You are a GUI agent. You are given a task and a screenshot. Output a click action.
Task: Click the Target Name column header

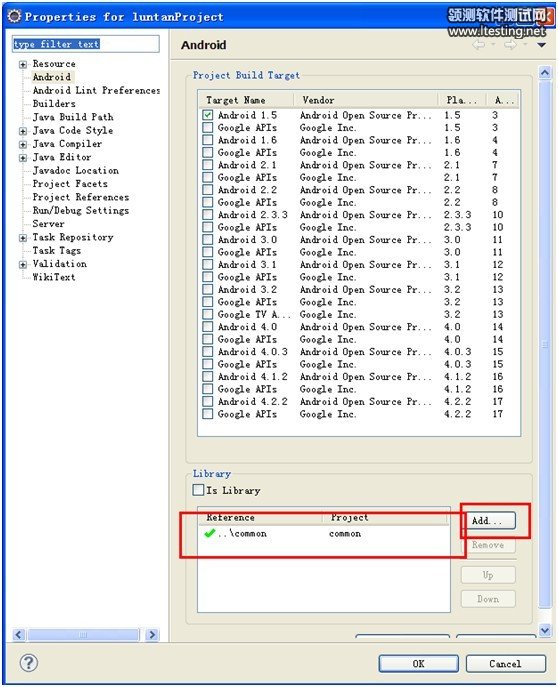click(246, 100)
